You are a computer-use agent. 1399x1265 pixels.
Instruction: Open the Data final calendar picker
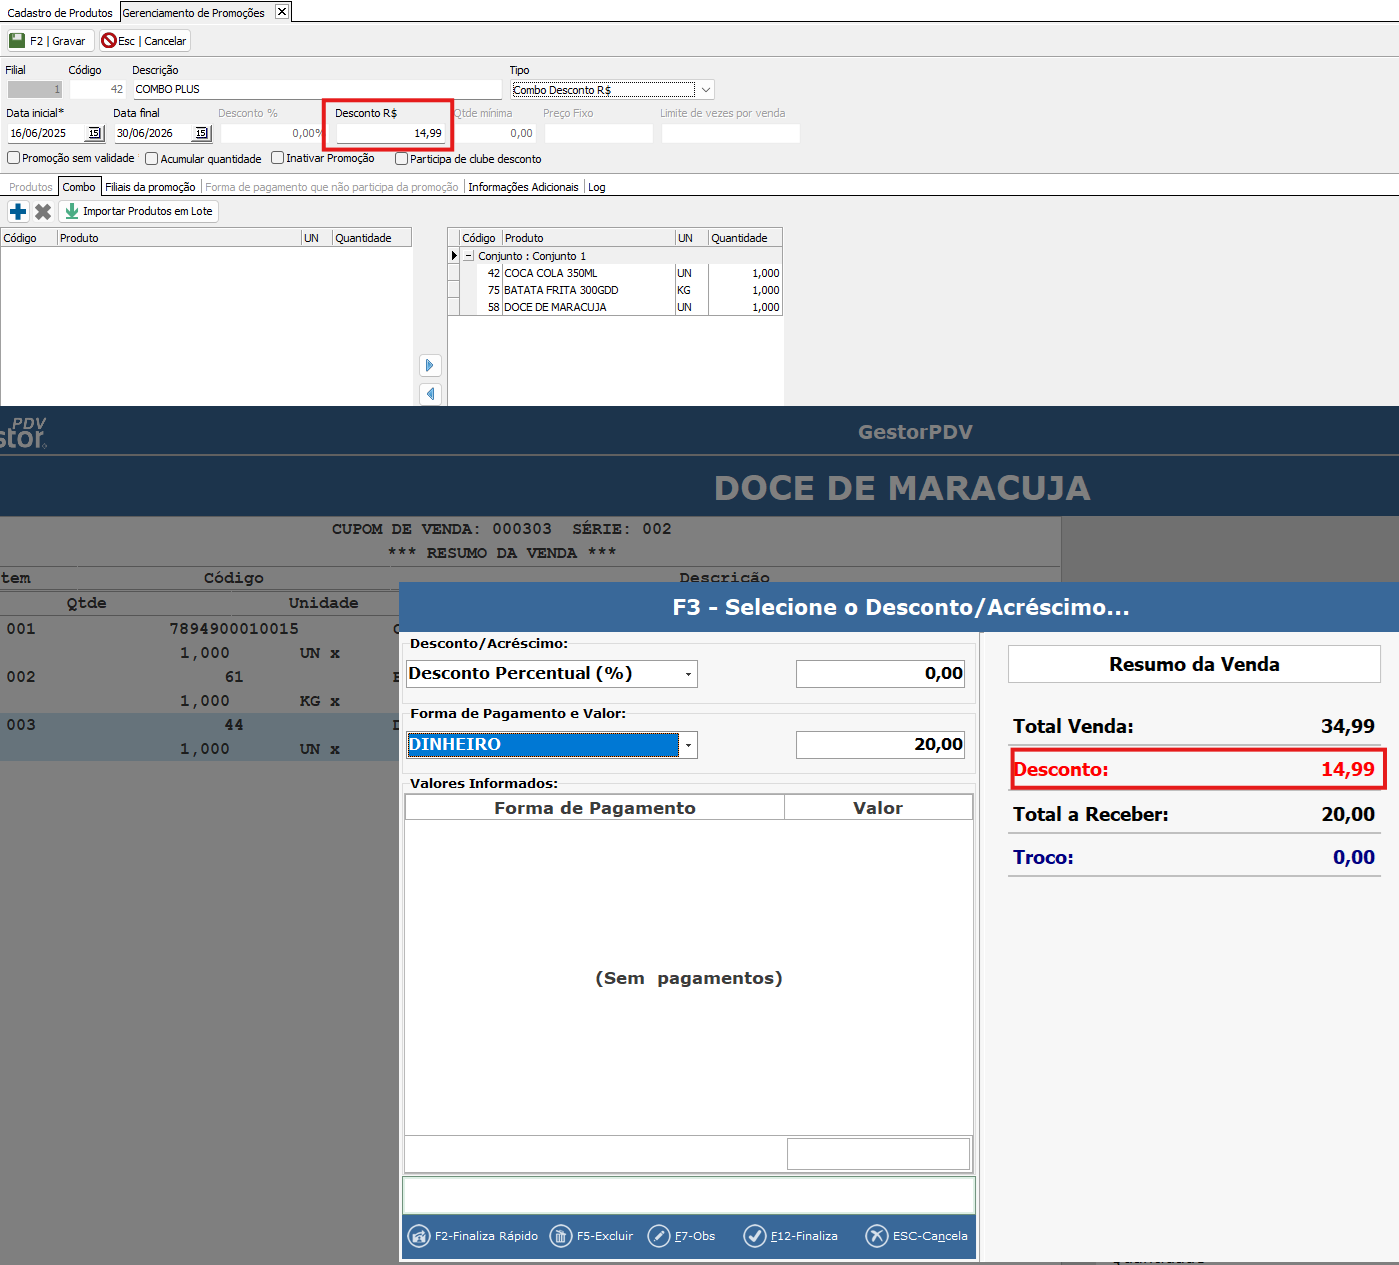click(x=201, y=133)
